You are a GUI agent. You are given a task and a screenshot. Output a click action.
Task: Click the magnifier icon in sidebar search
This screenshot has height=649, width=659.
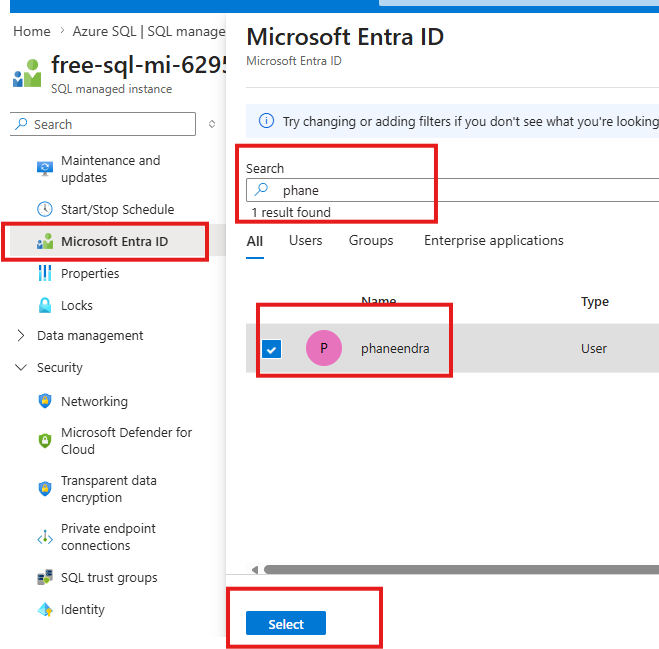coord(21,124)
